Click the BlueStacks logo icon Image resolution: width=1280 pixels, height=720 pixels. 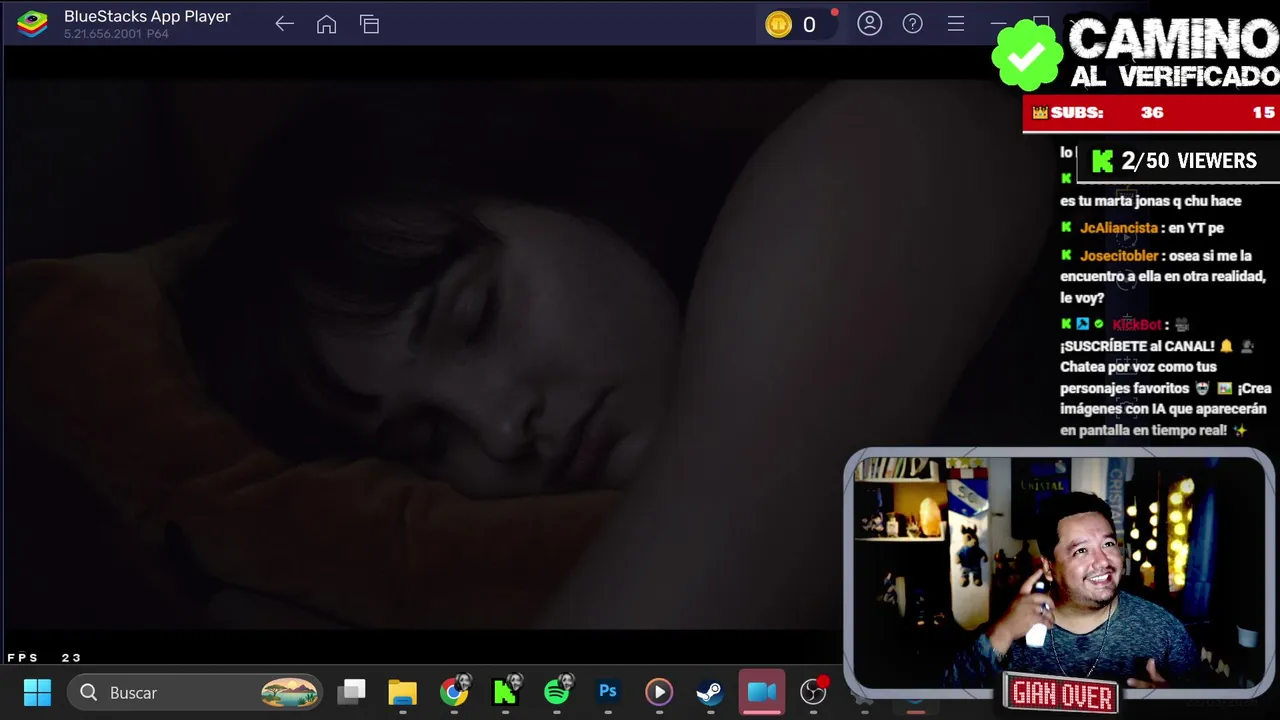(x=32, y=24)
